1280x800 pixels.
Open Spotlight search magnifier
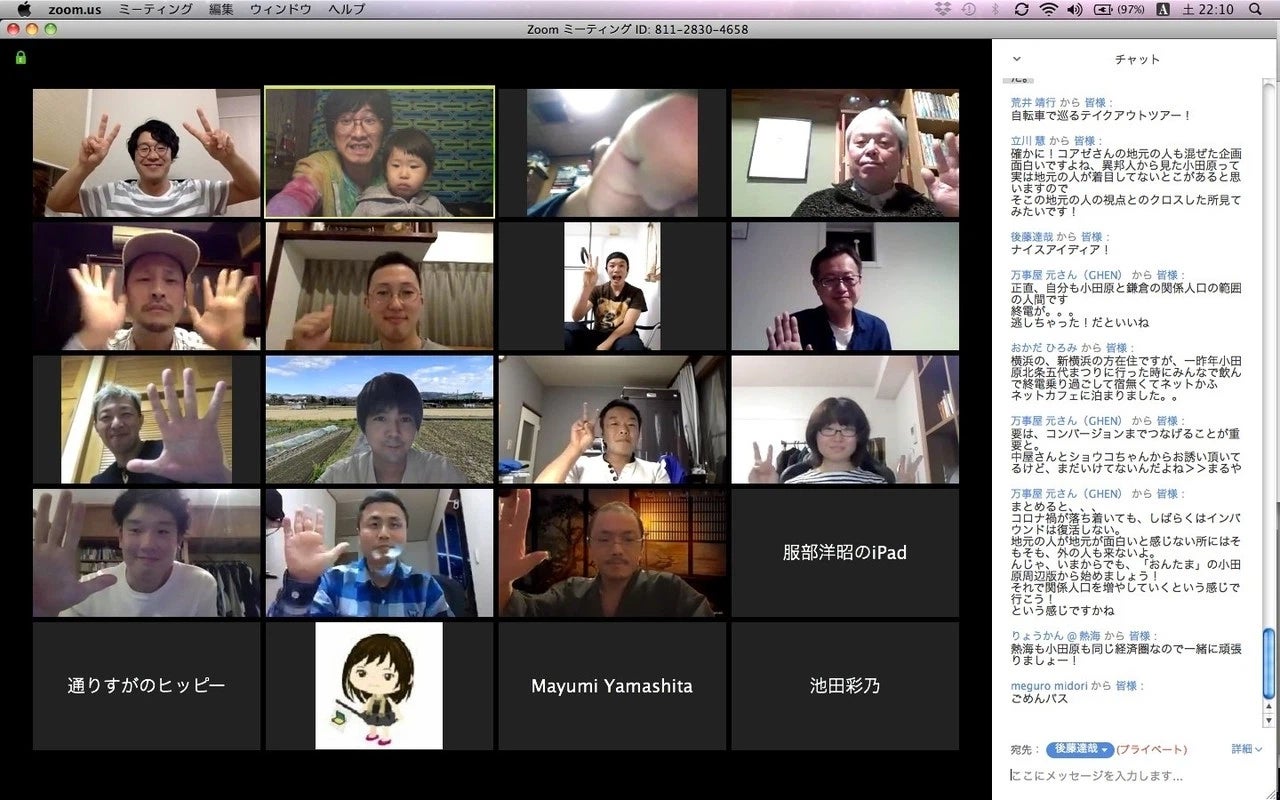[x=1255, y=9]
